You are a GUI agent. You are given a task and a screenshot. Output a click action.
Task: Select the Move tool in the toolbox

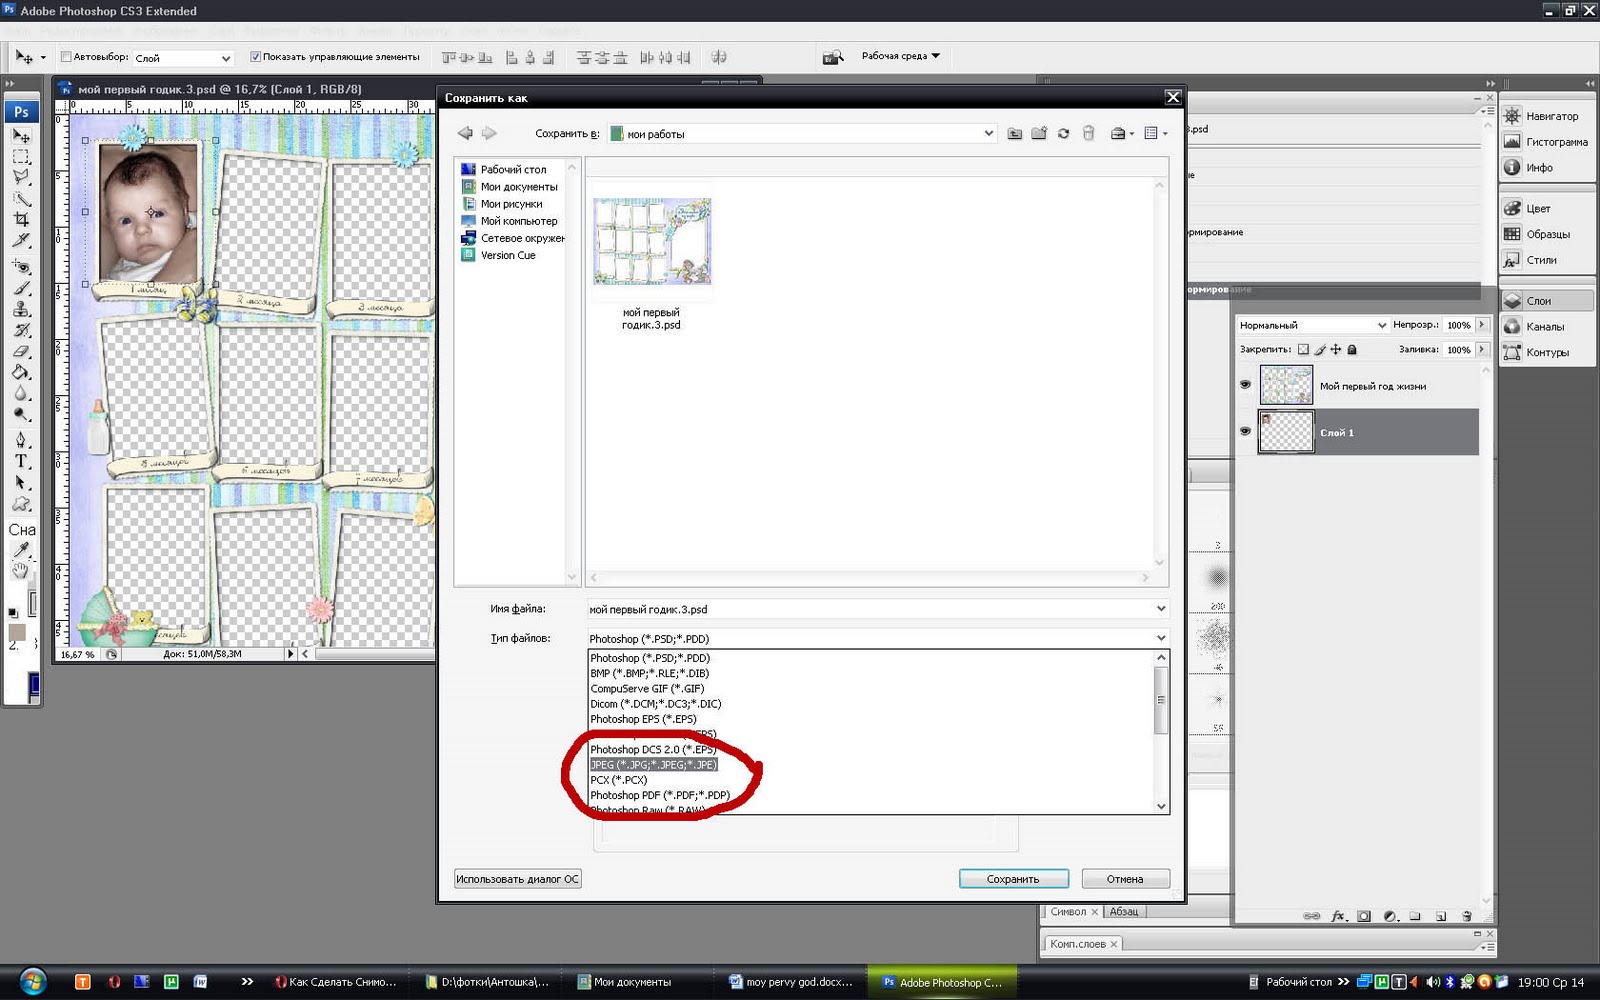tap(21, 135)
